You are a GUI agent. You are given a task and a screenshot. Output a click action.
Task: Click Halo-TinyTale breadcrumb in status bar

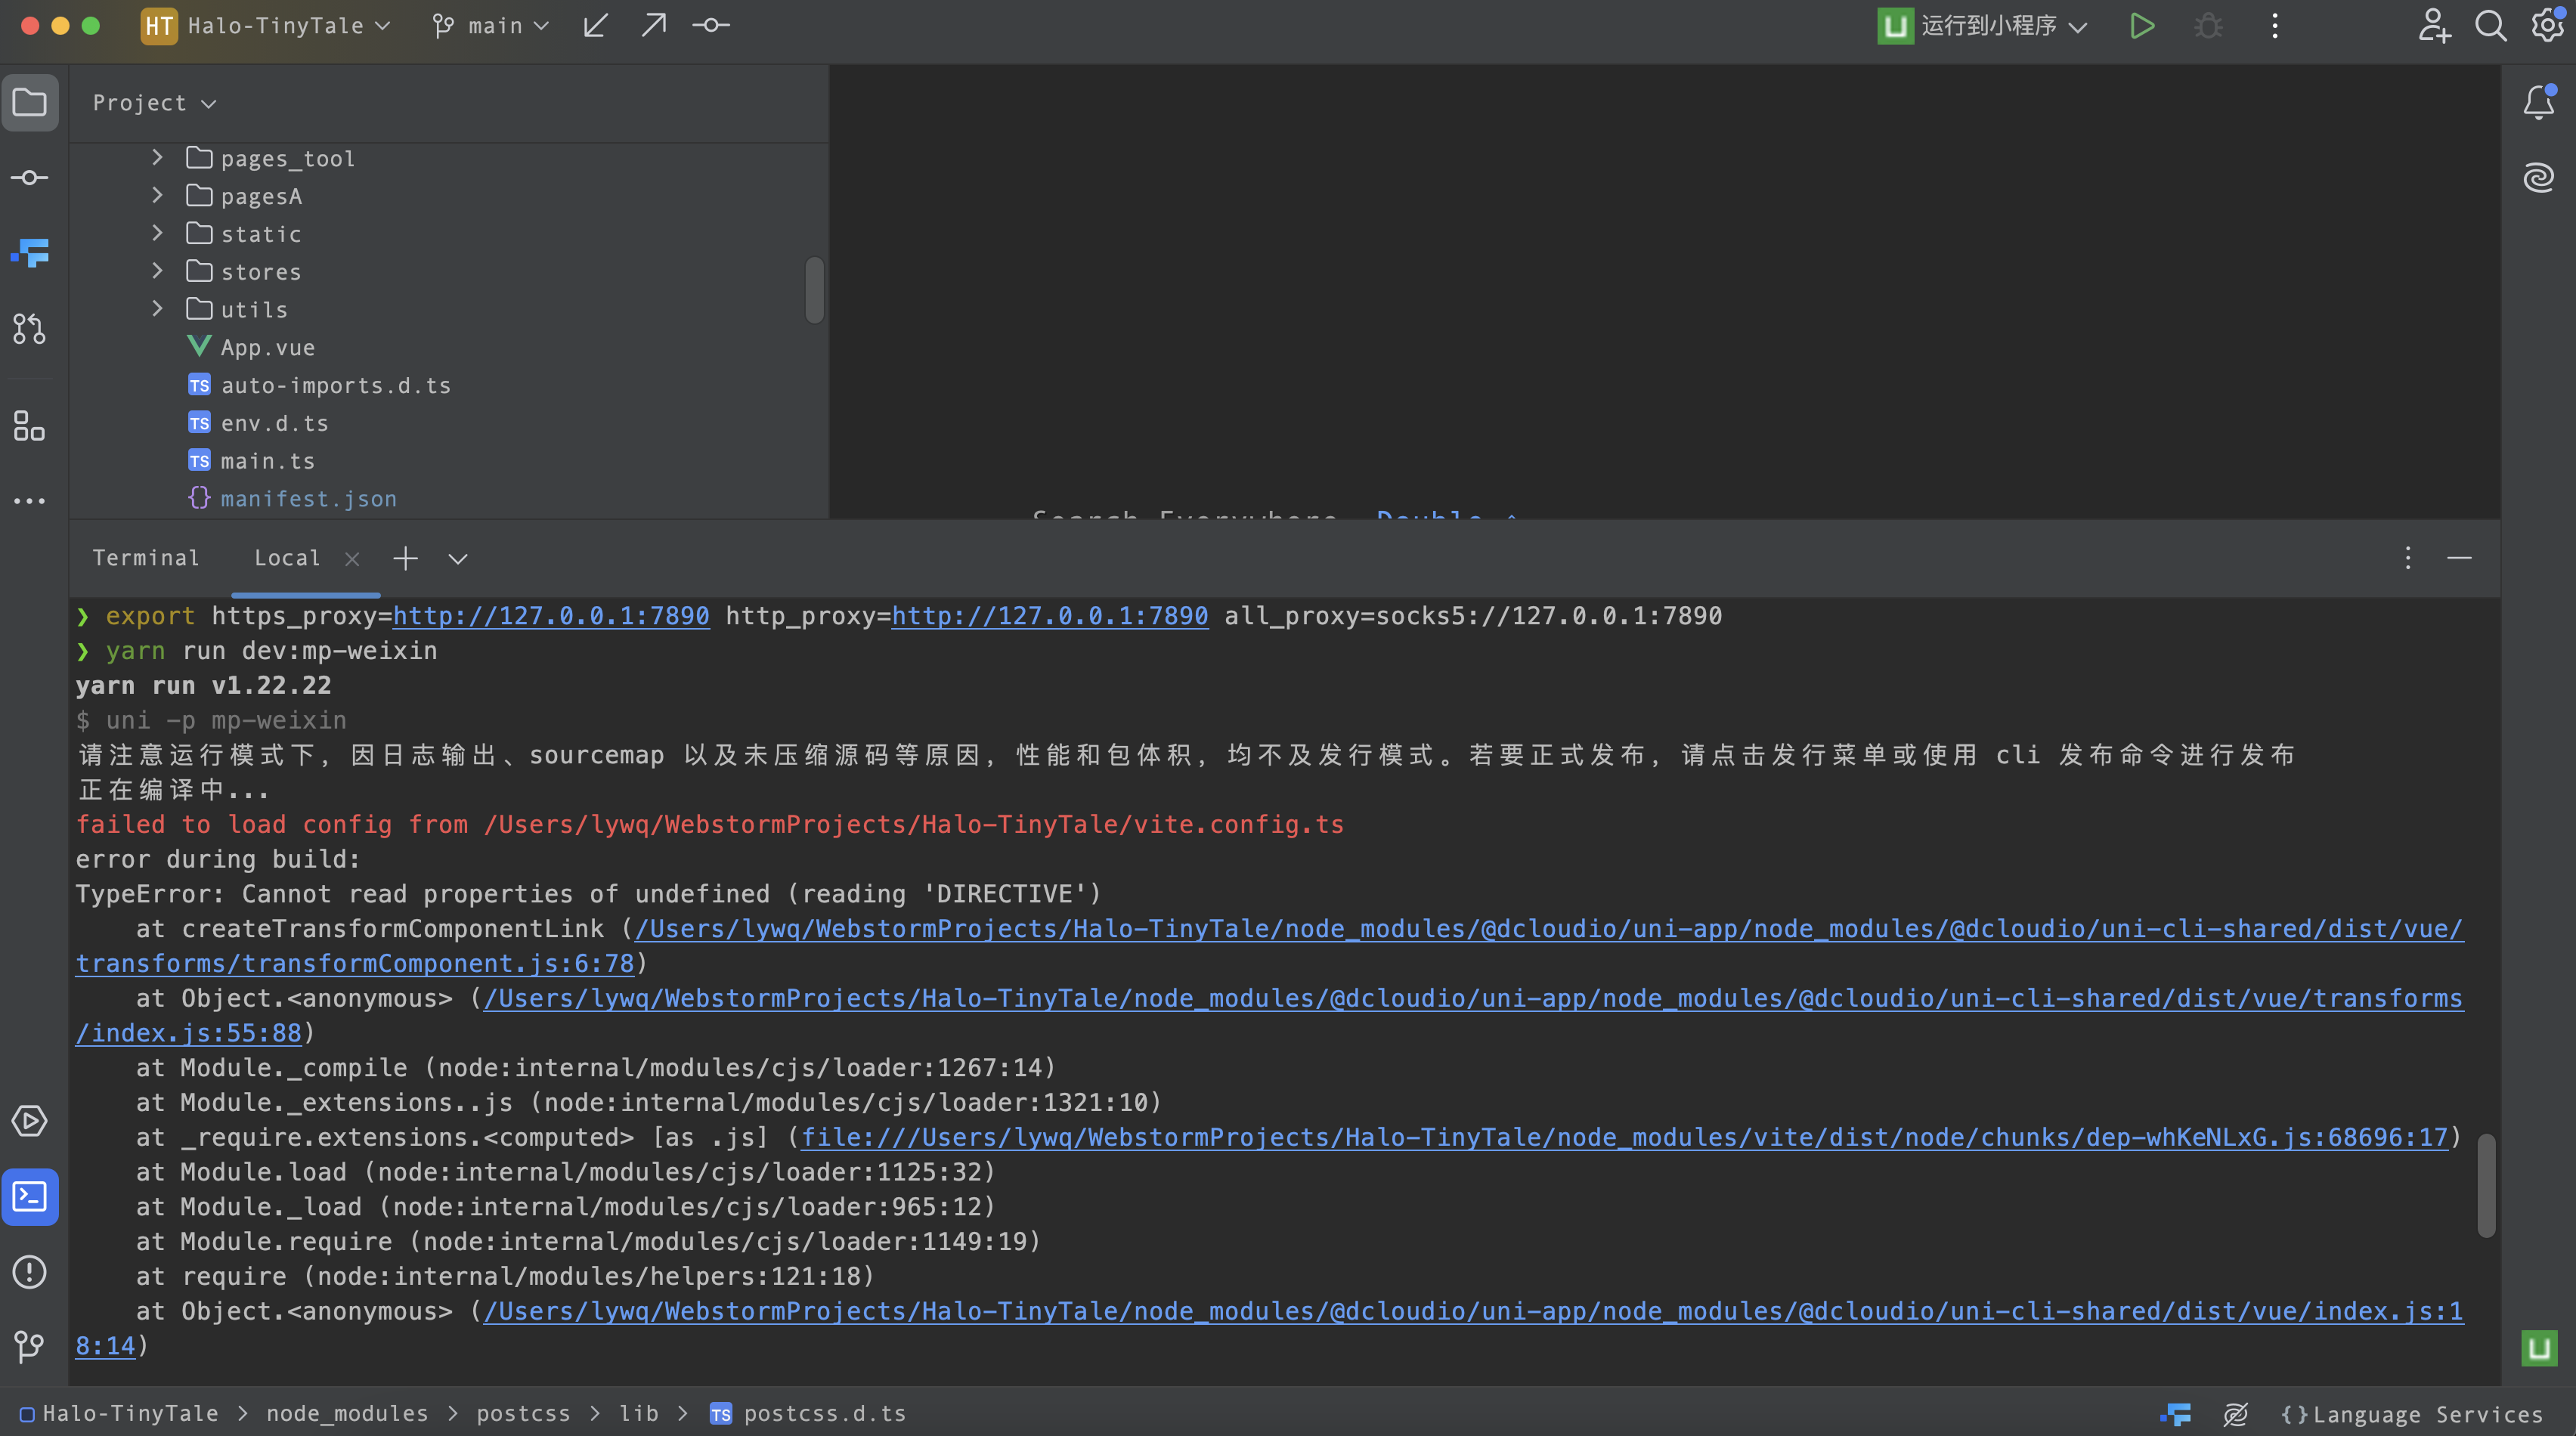click(x=120, y=1414)
